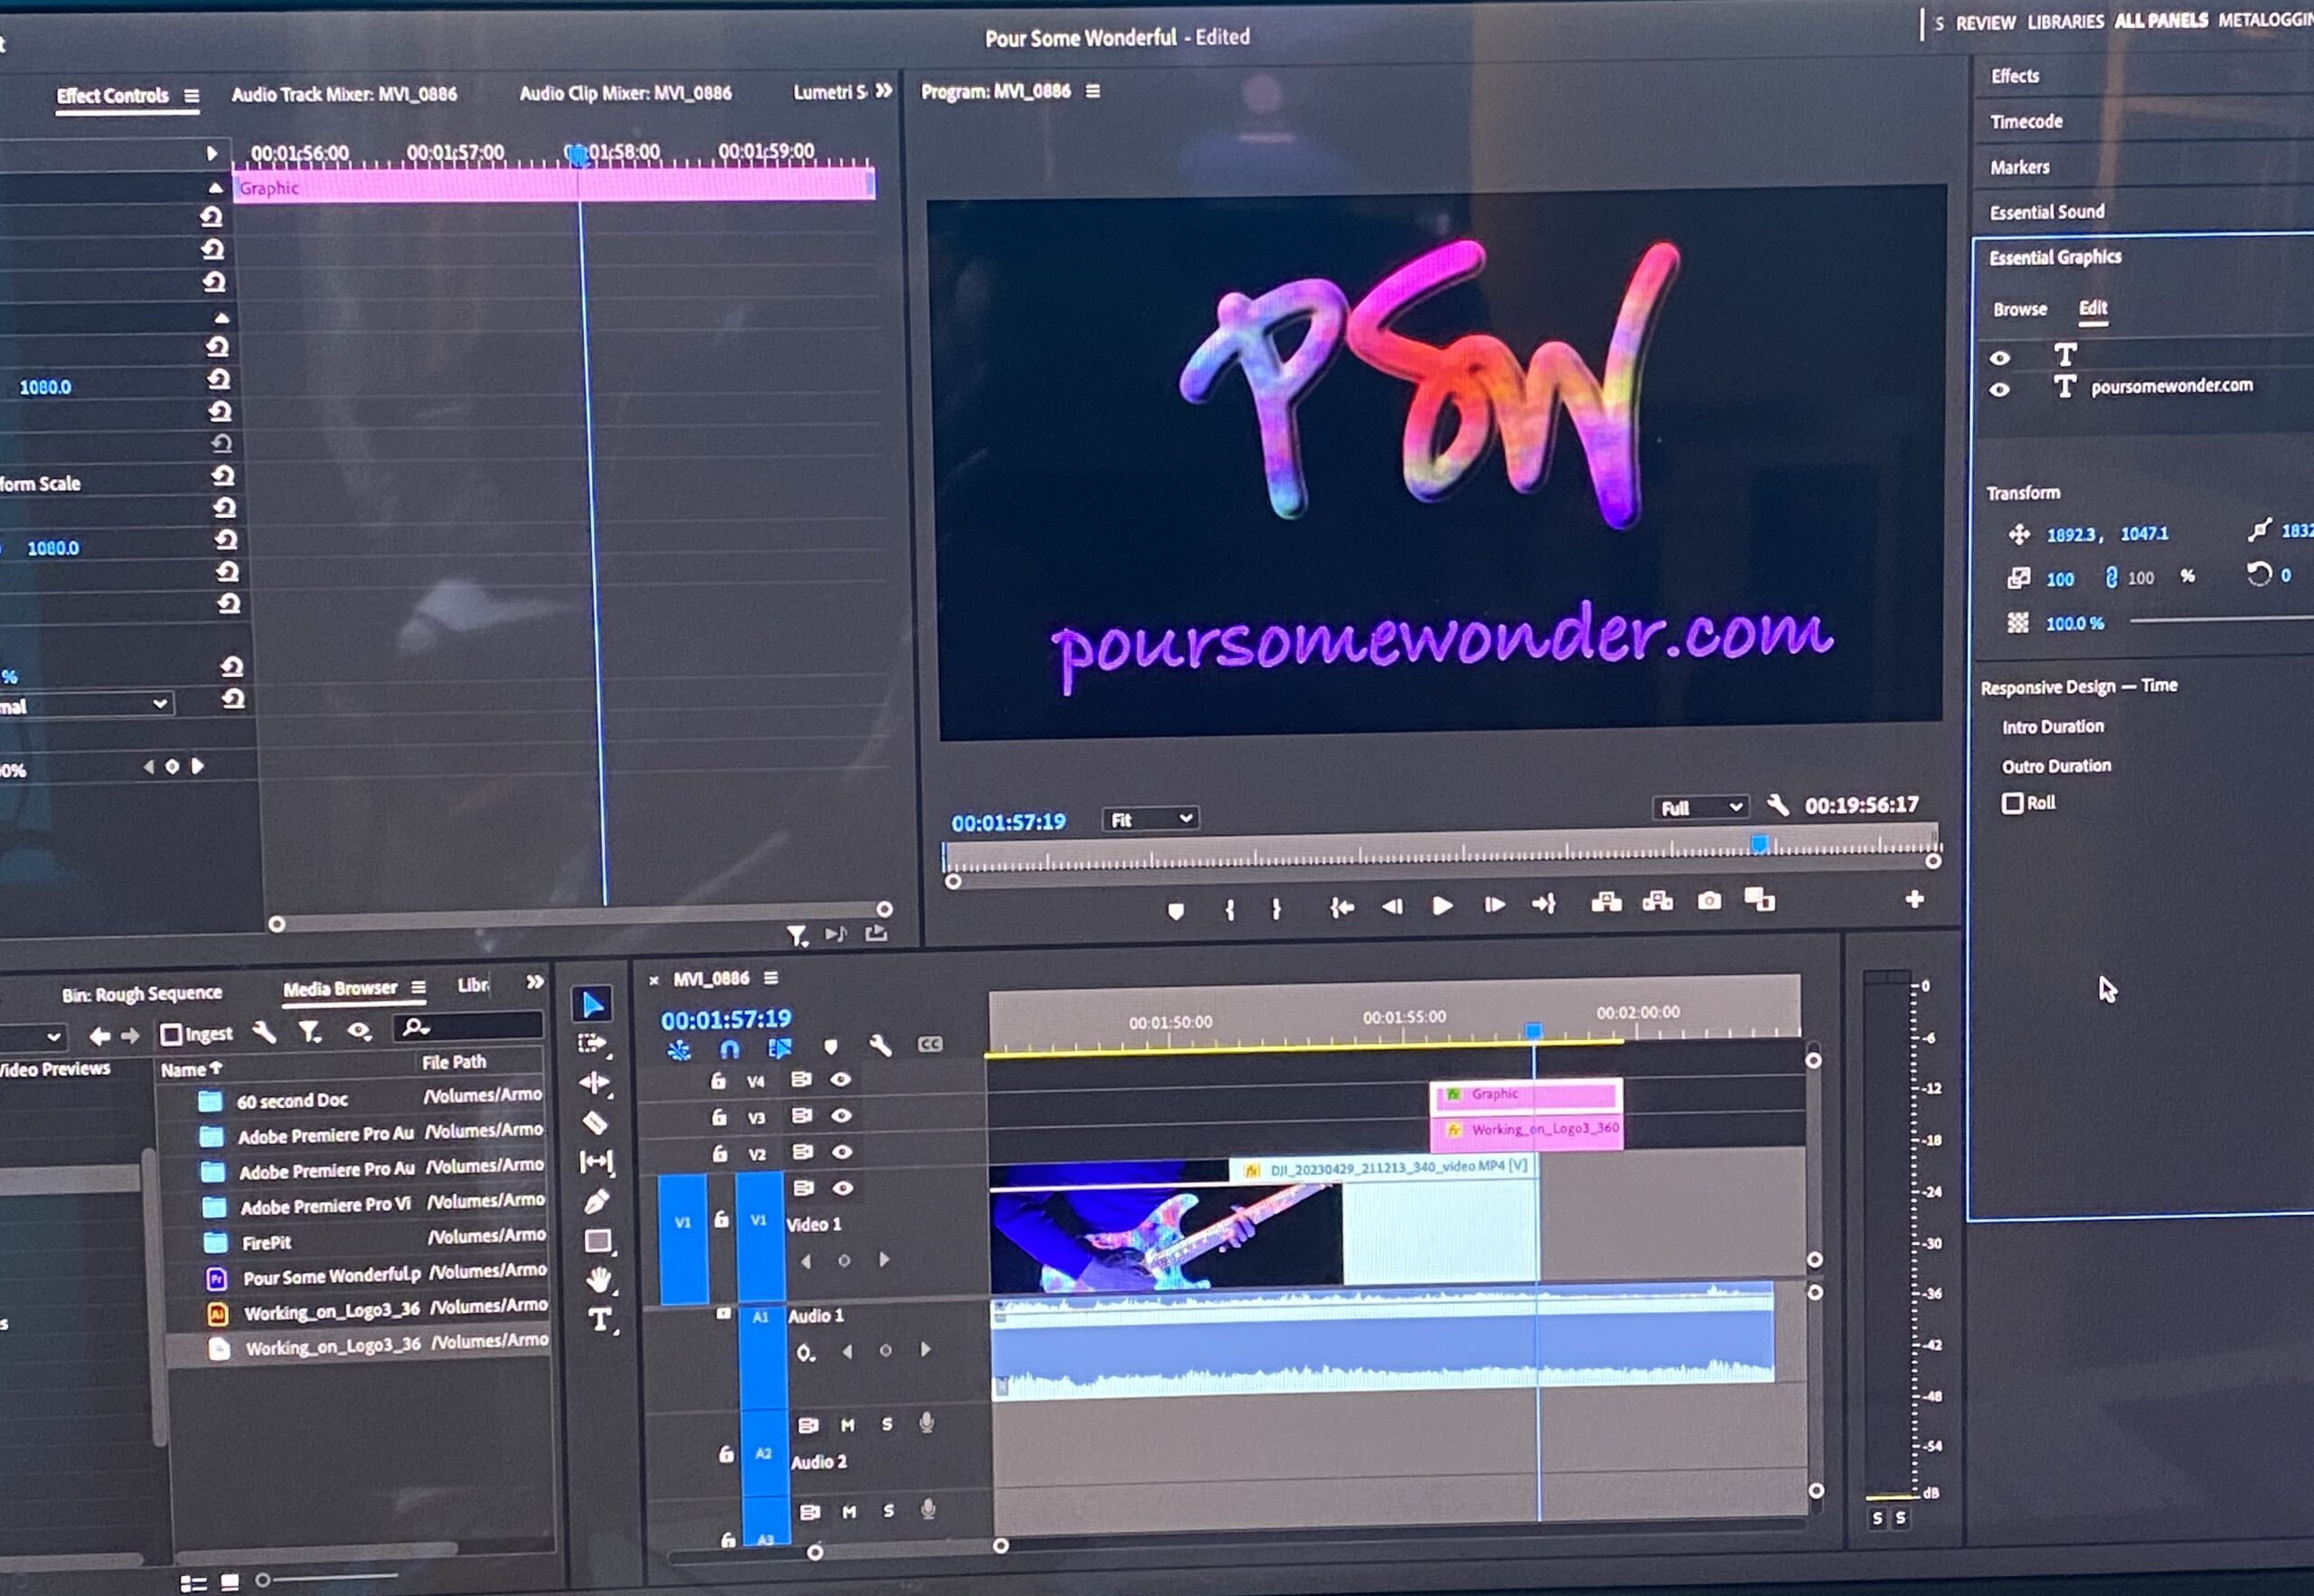2314x1596 pixels.
Task: Switch to Effect Controls tab
Action: pos(112,96)
